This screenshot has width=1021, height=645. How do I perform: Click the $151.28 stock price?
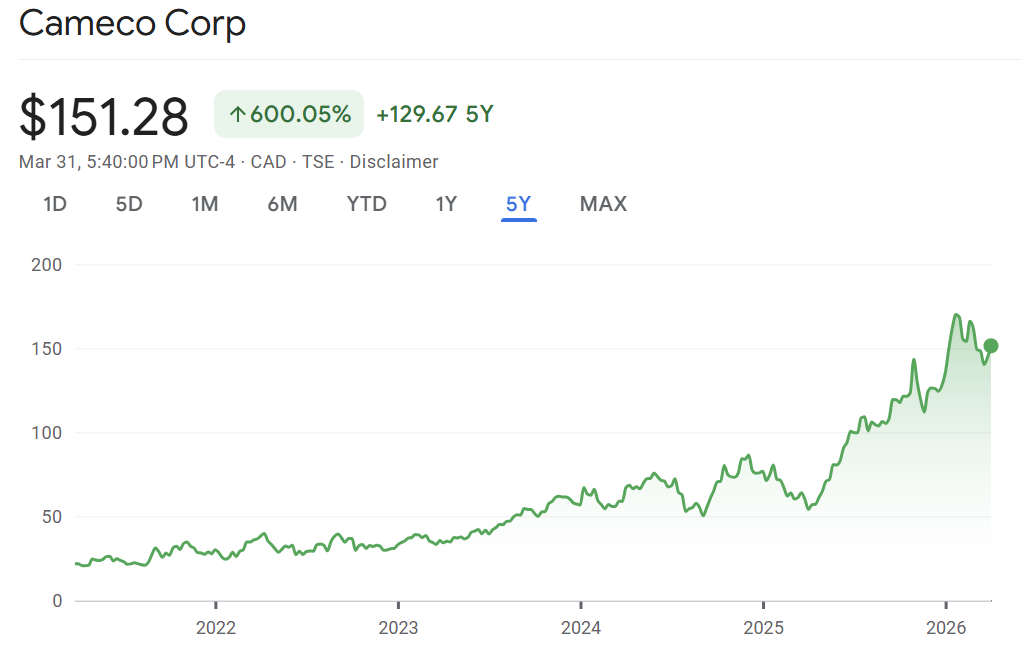(x=104, y=117)
